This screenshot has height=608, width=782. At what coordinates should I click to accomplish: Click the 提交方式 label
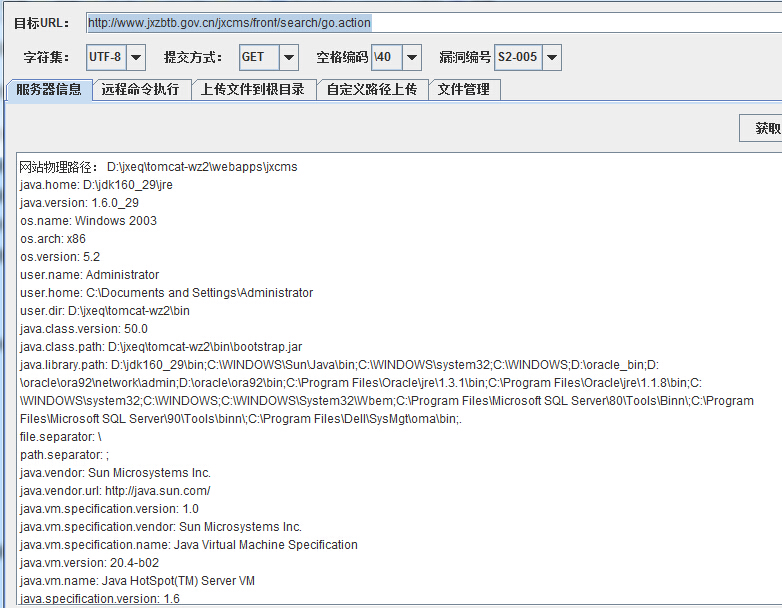193,57
